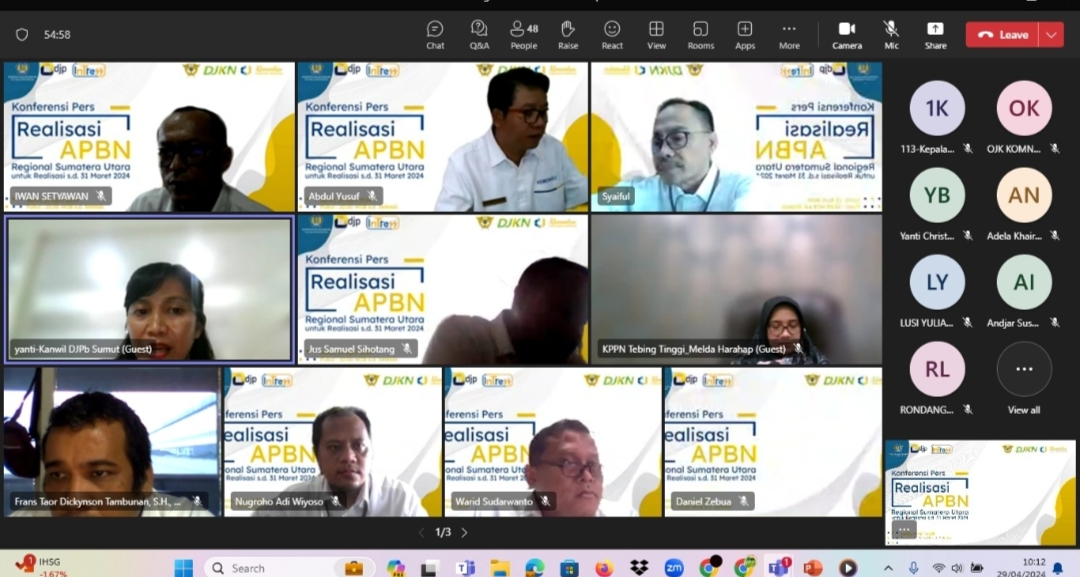Image resolution: width=1080 pixels, height=577 pixels.
Task: Open the View layout menu
Action: 656,34
